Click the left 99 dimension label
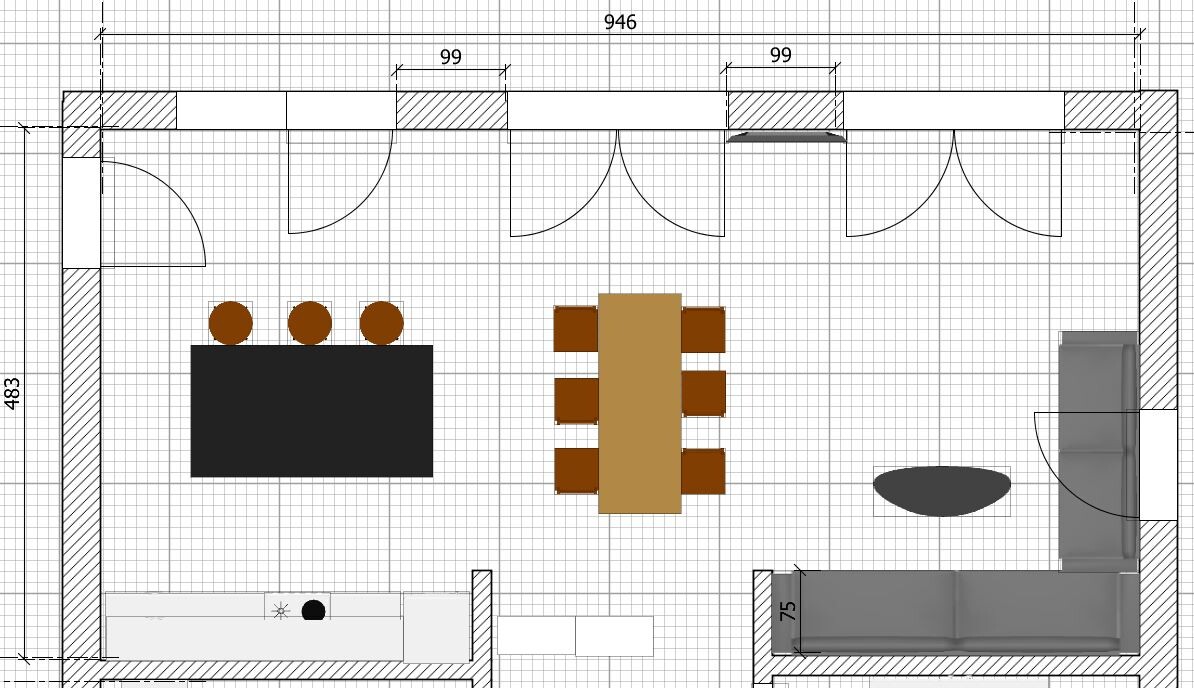Viewport: 1194px width, 688px height. [451, 57]
